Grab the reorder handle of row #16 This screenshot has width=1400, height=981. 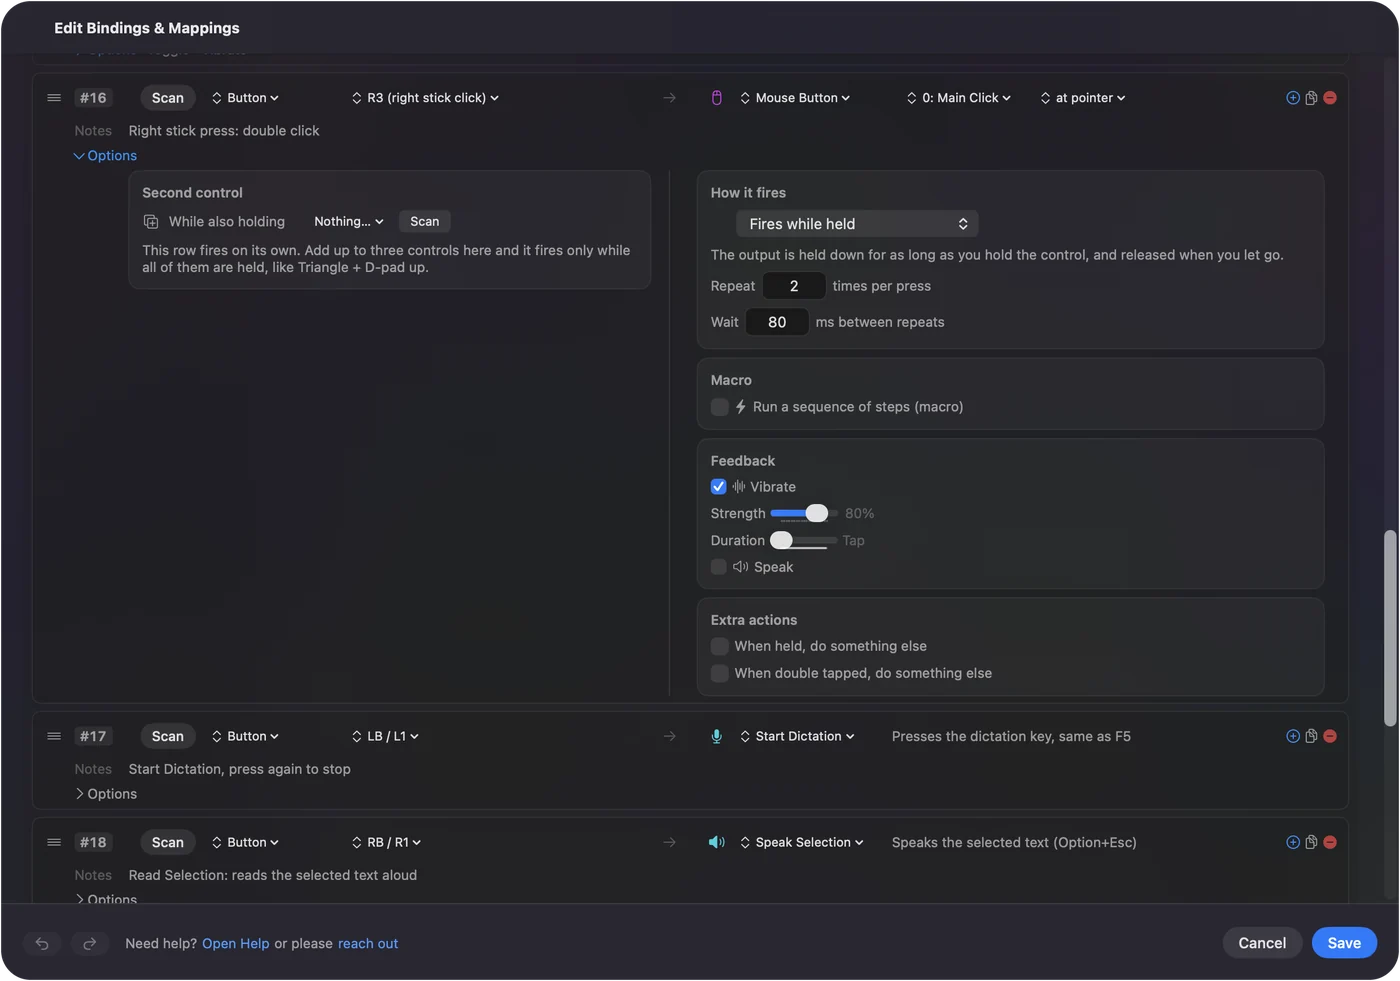pos(54,98)
